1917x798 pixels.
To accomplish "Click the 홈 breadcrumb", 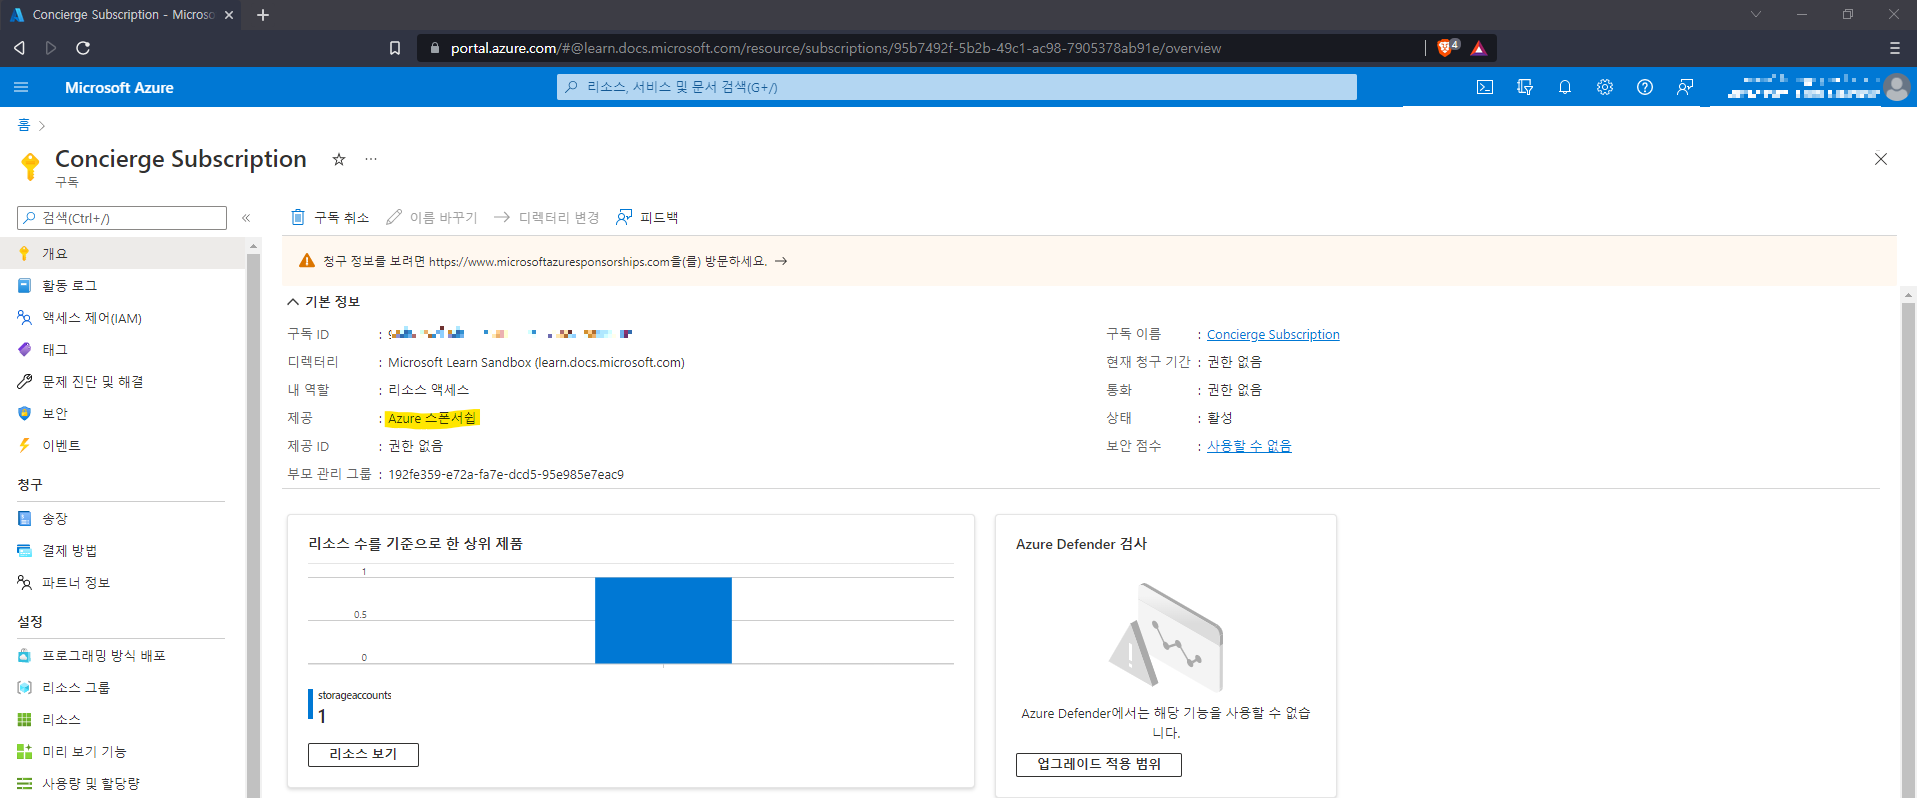I will pos(24,125).
